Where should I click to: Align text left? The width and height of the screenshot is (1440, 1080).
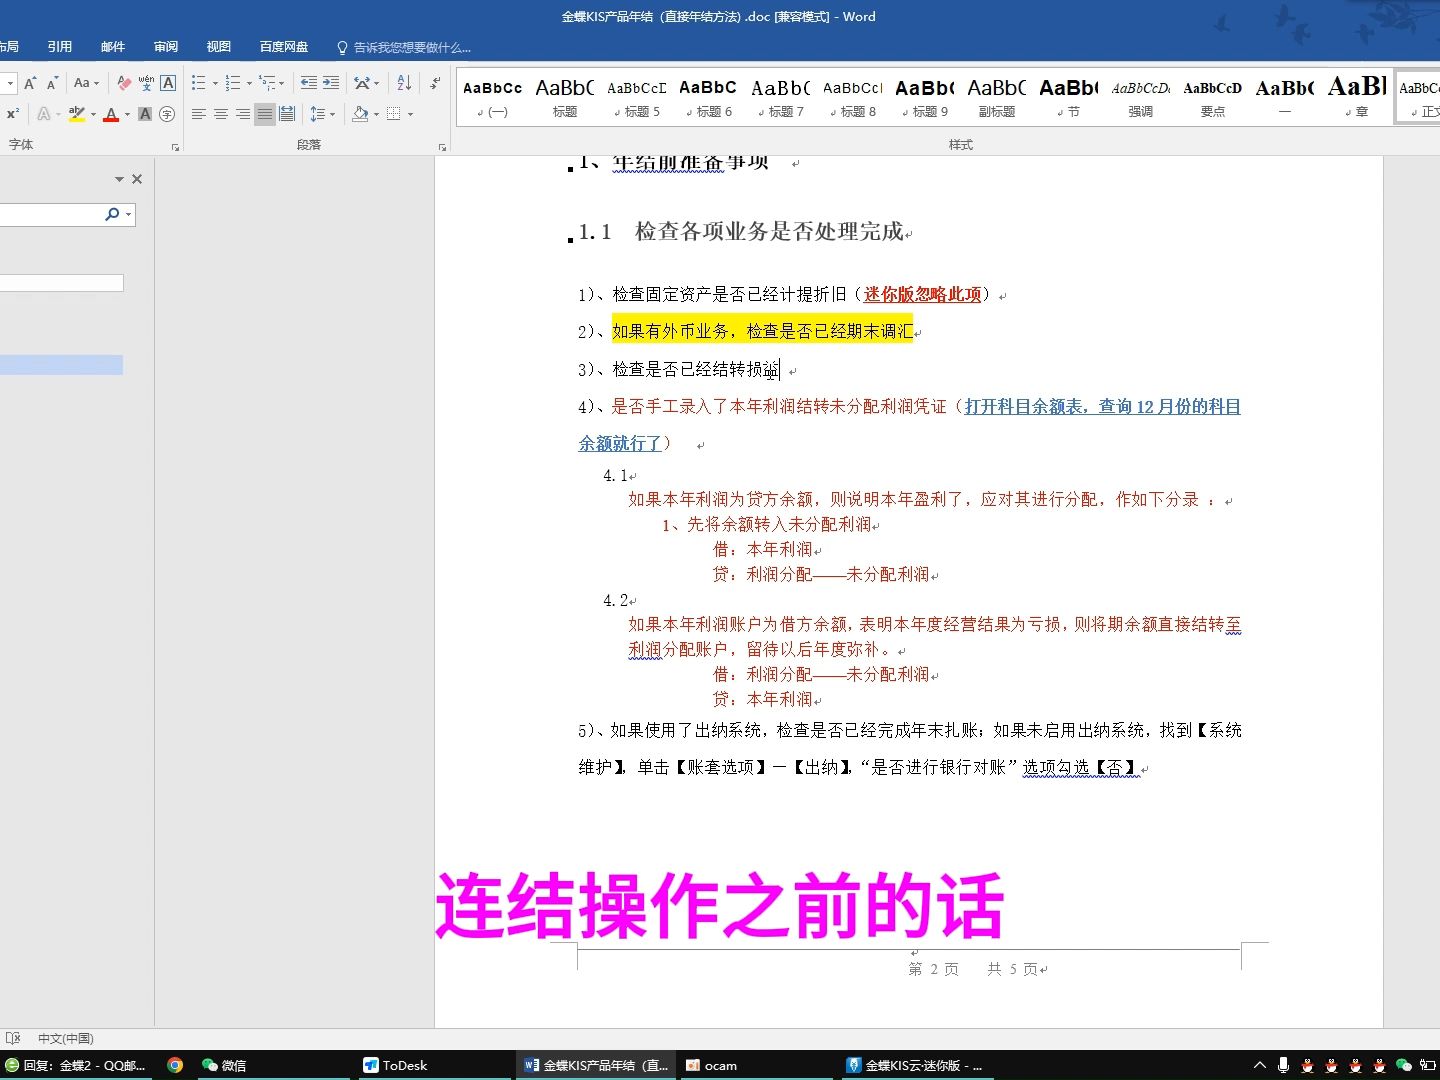point(199,114)
